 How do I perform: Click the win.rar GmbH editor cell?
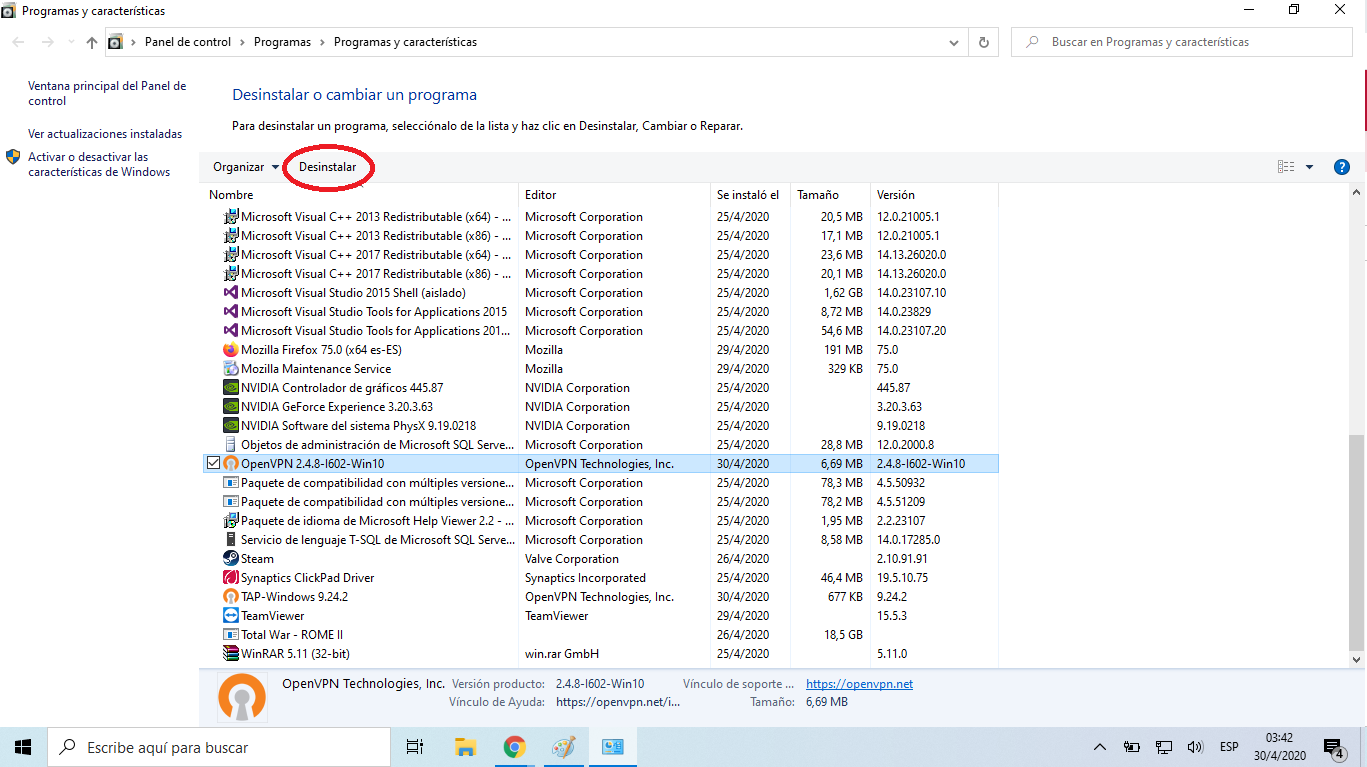562,654
